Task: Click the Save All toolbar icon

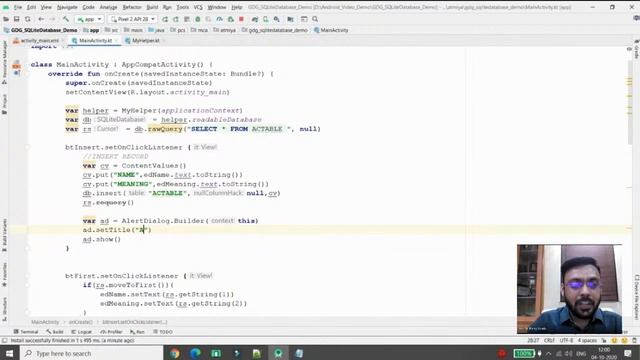Action: pos(17,19)
